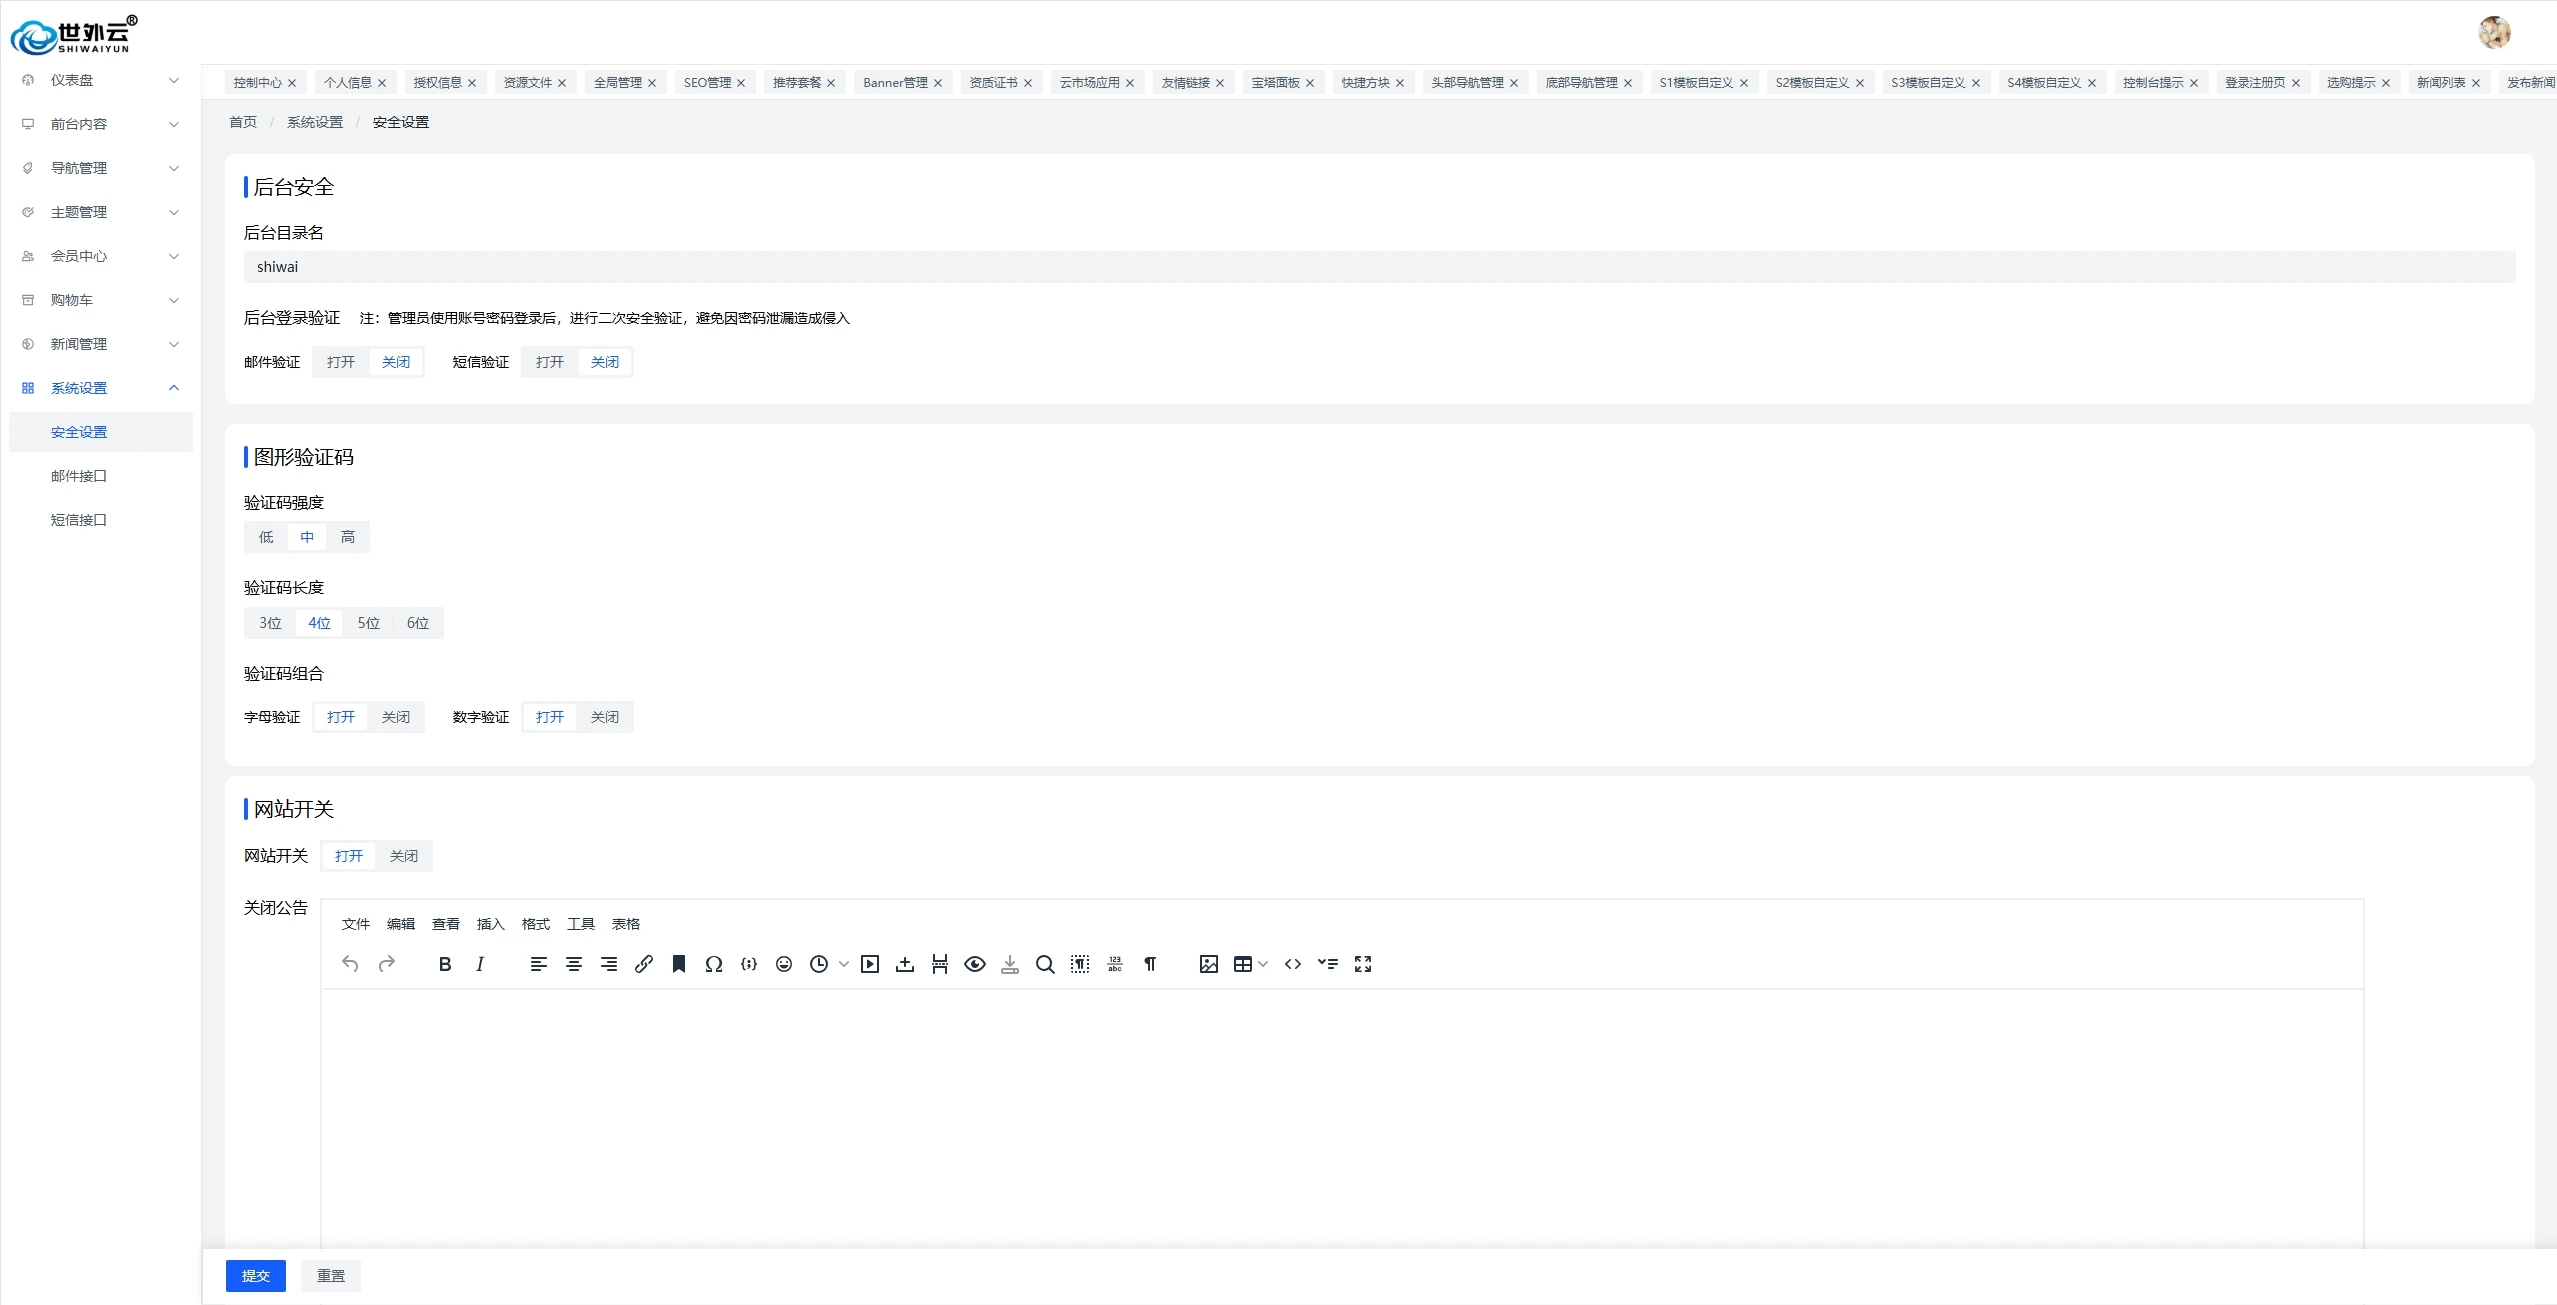The image size is (2557, 1305).
Task: Toggle fullscreen editor mode icon
Action: [x=1363, y=964]
